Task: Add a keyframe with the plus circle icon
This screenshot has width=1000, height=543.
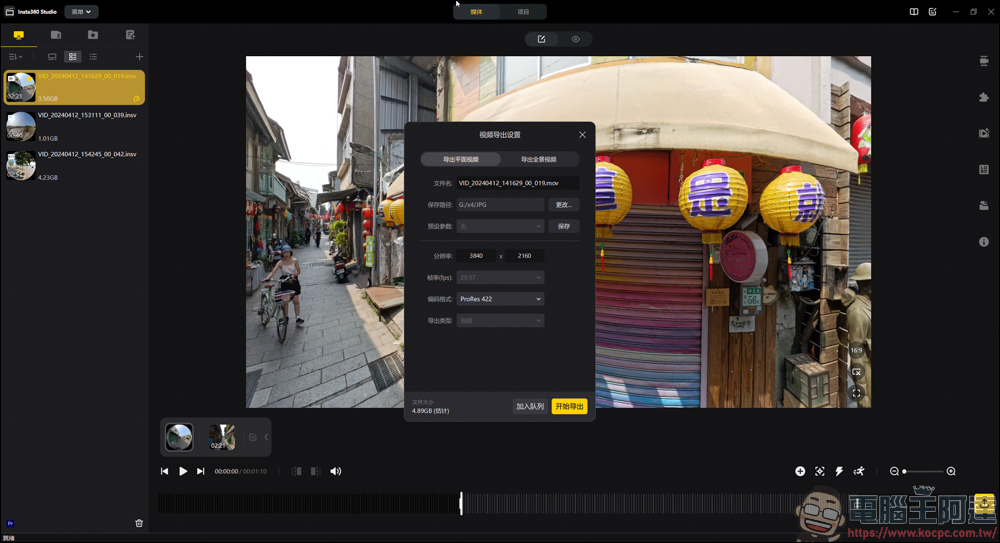Action: pos(800,472)
